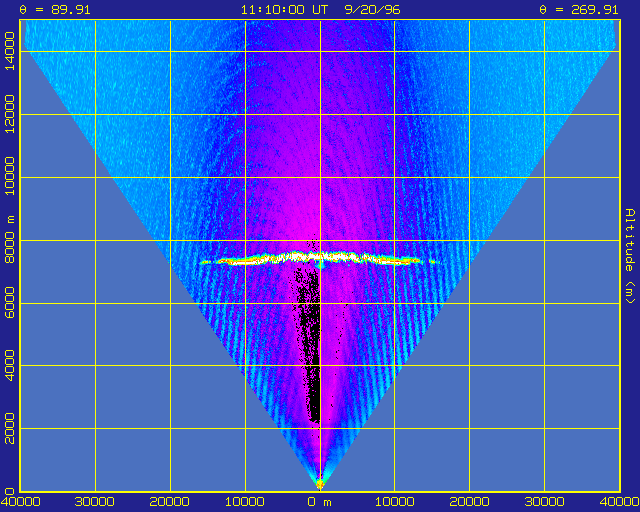Click the 11:10:00 UT 9/20/96 timestamp

[320, 9]
